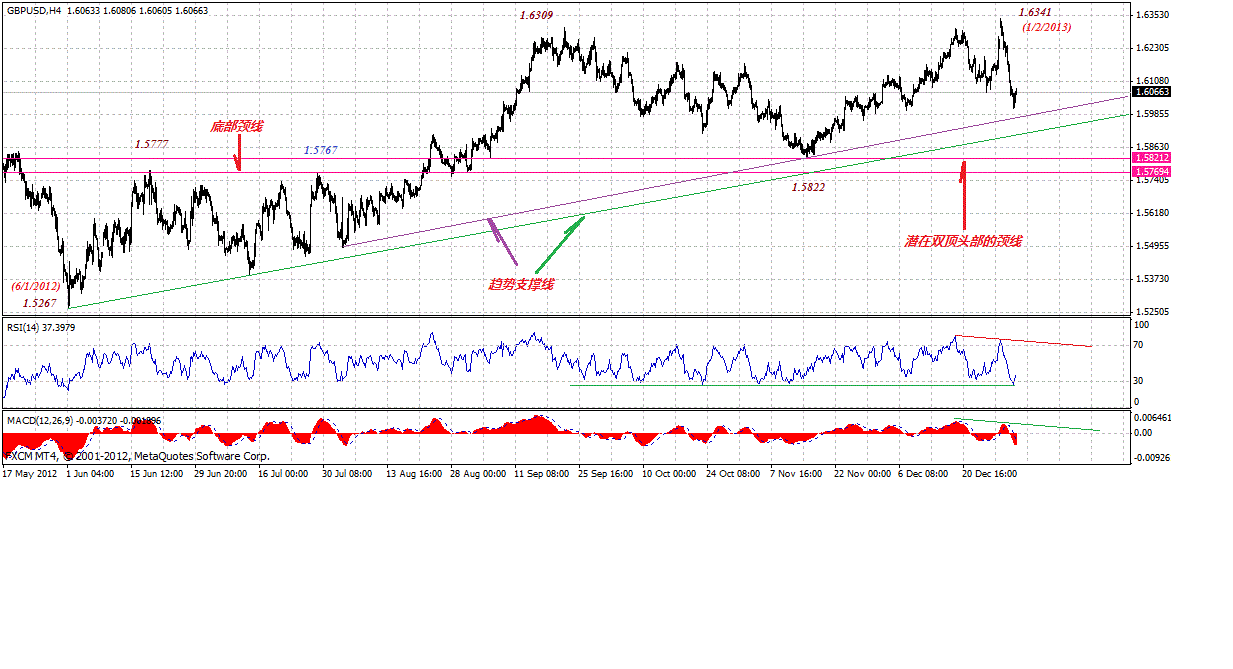Click the 29 Jun 20:00 date label
This screenshot has height=669, width=1233.
(x=220, y=472)
